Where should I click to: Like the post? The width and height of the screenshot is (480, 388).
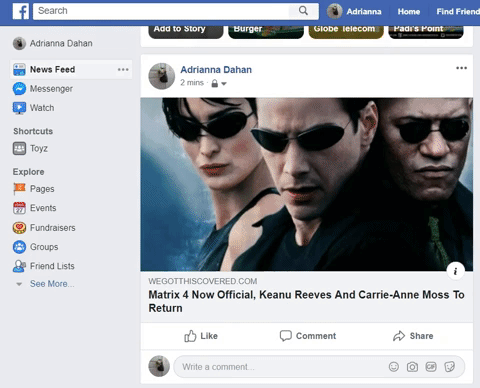(201, 336)
